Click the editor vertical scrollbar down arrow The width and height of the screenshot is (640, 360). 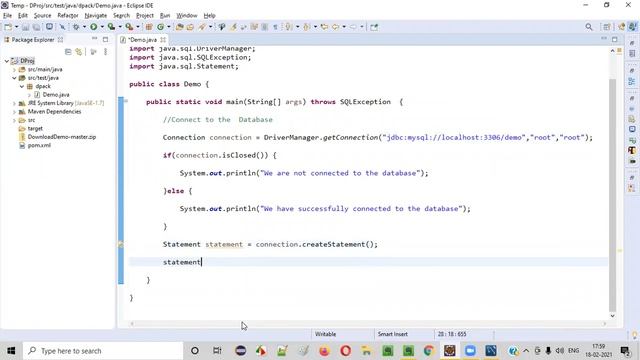612,316
